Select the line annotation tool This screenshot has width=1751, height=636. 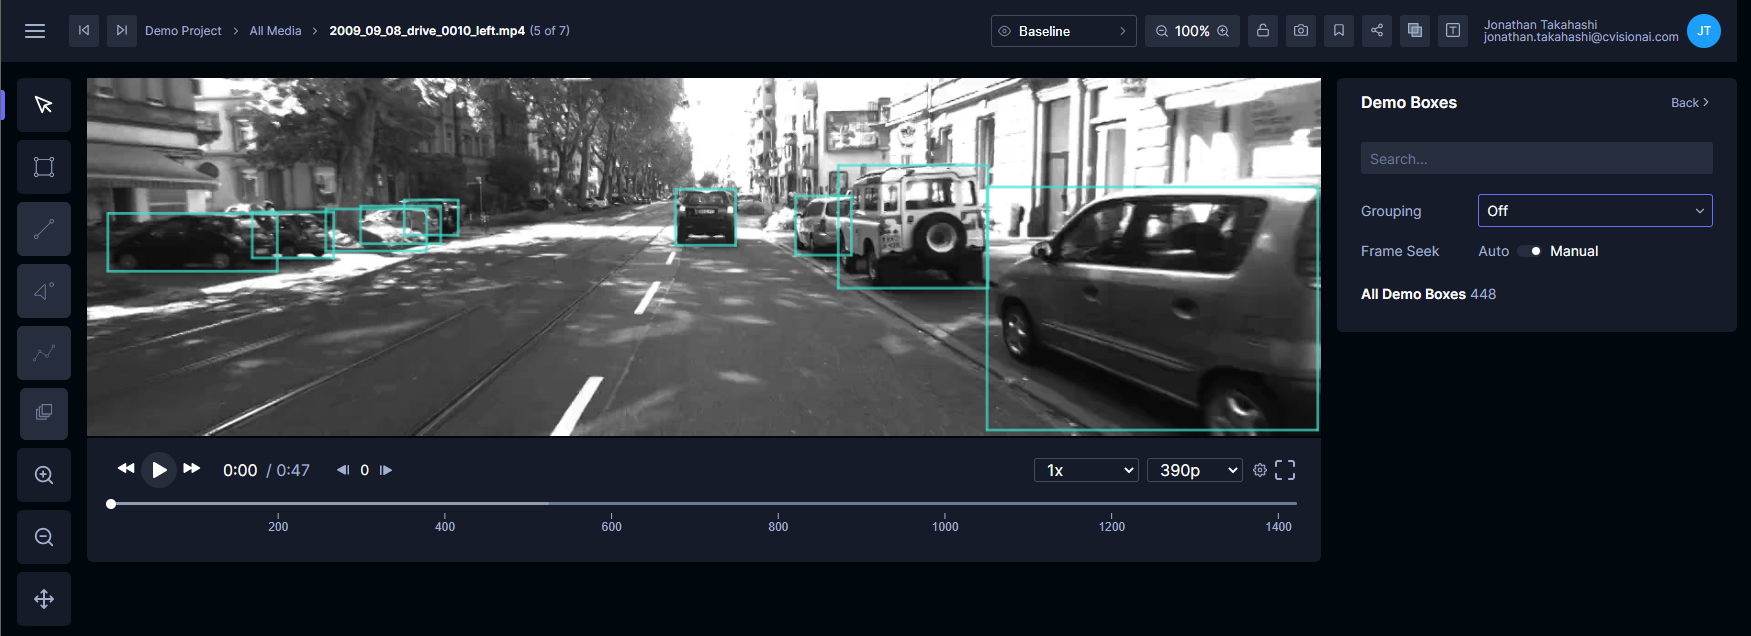pyautogui.click(x=44, y=229)
